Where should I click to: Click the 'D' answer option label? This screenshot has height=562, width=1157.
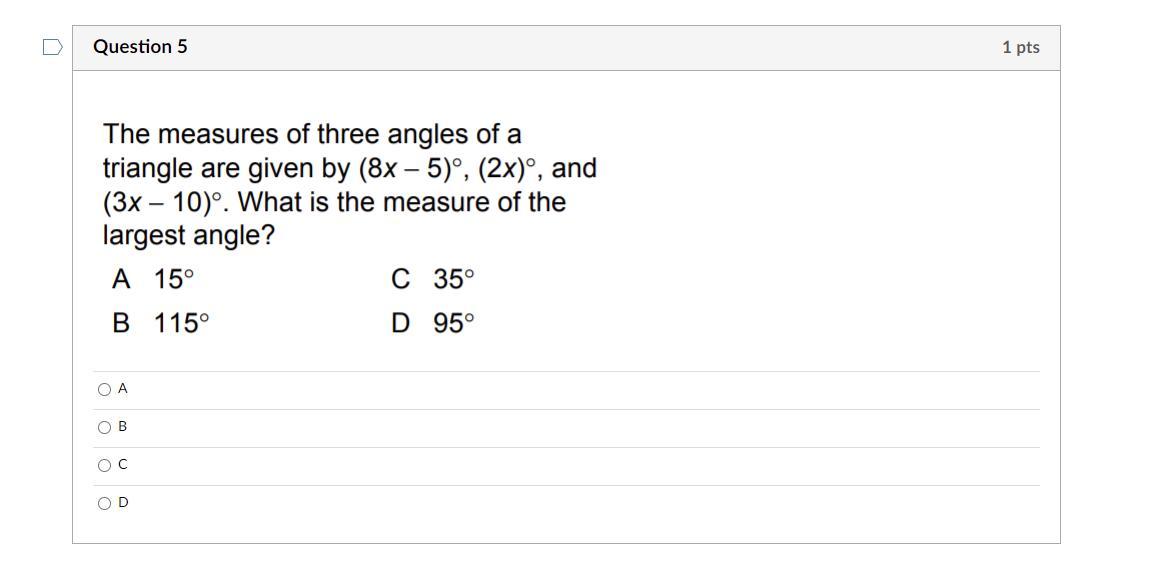(123, 503)
